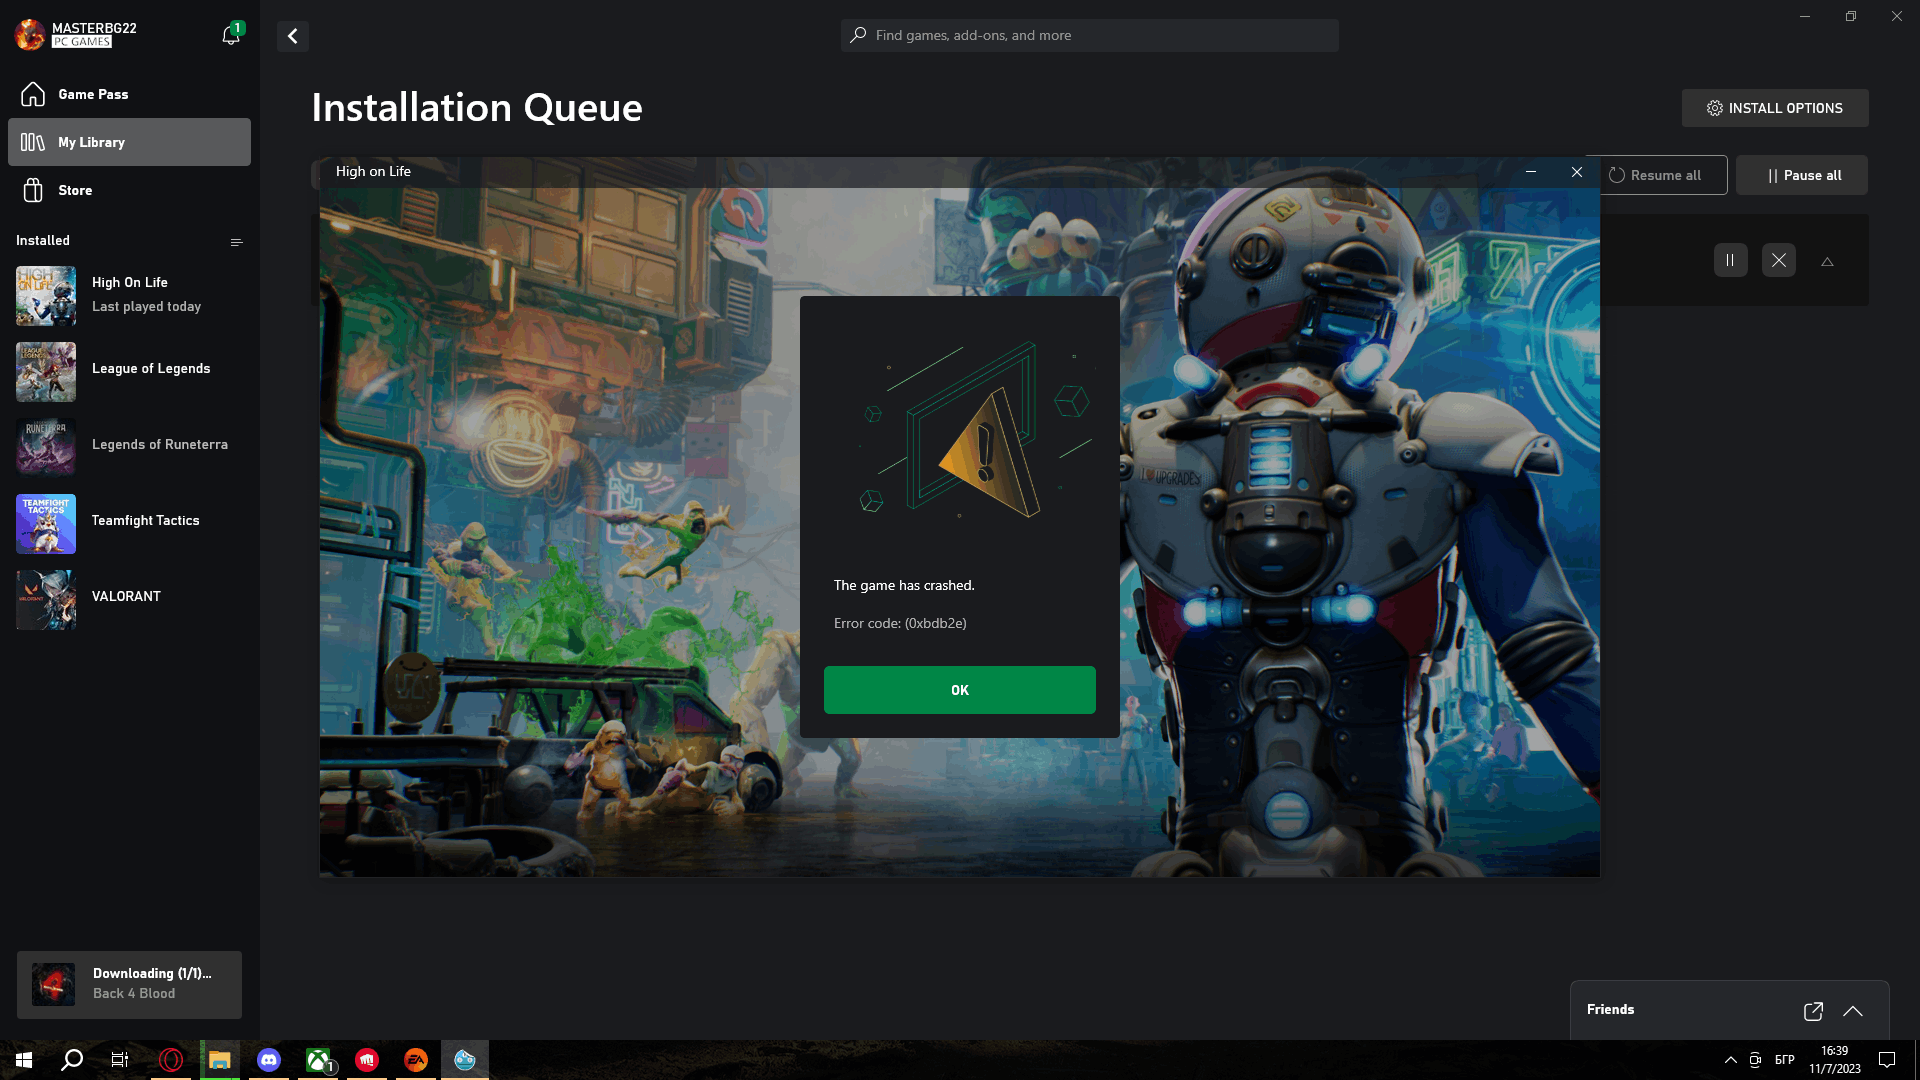Open Discord from taskbar
The image size is (1920, 1080).
(x=269, y=1060)
